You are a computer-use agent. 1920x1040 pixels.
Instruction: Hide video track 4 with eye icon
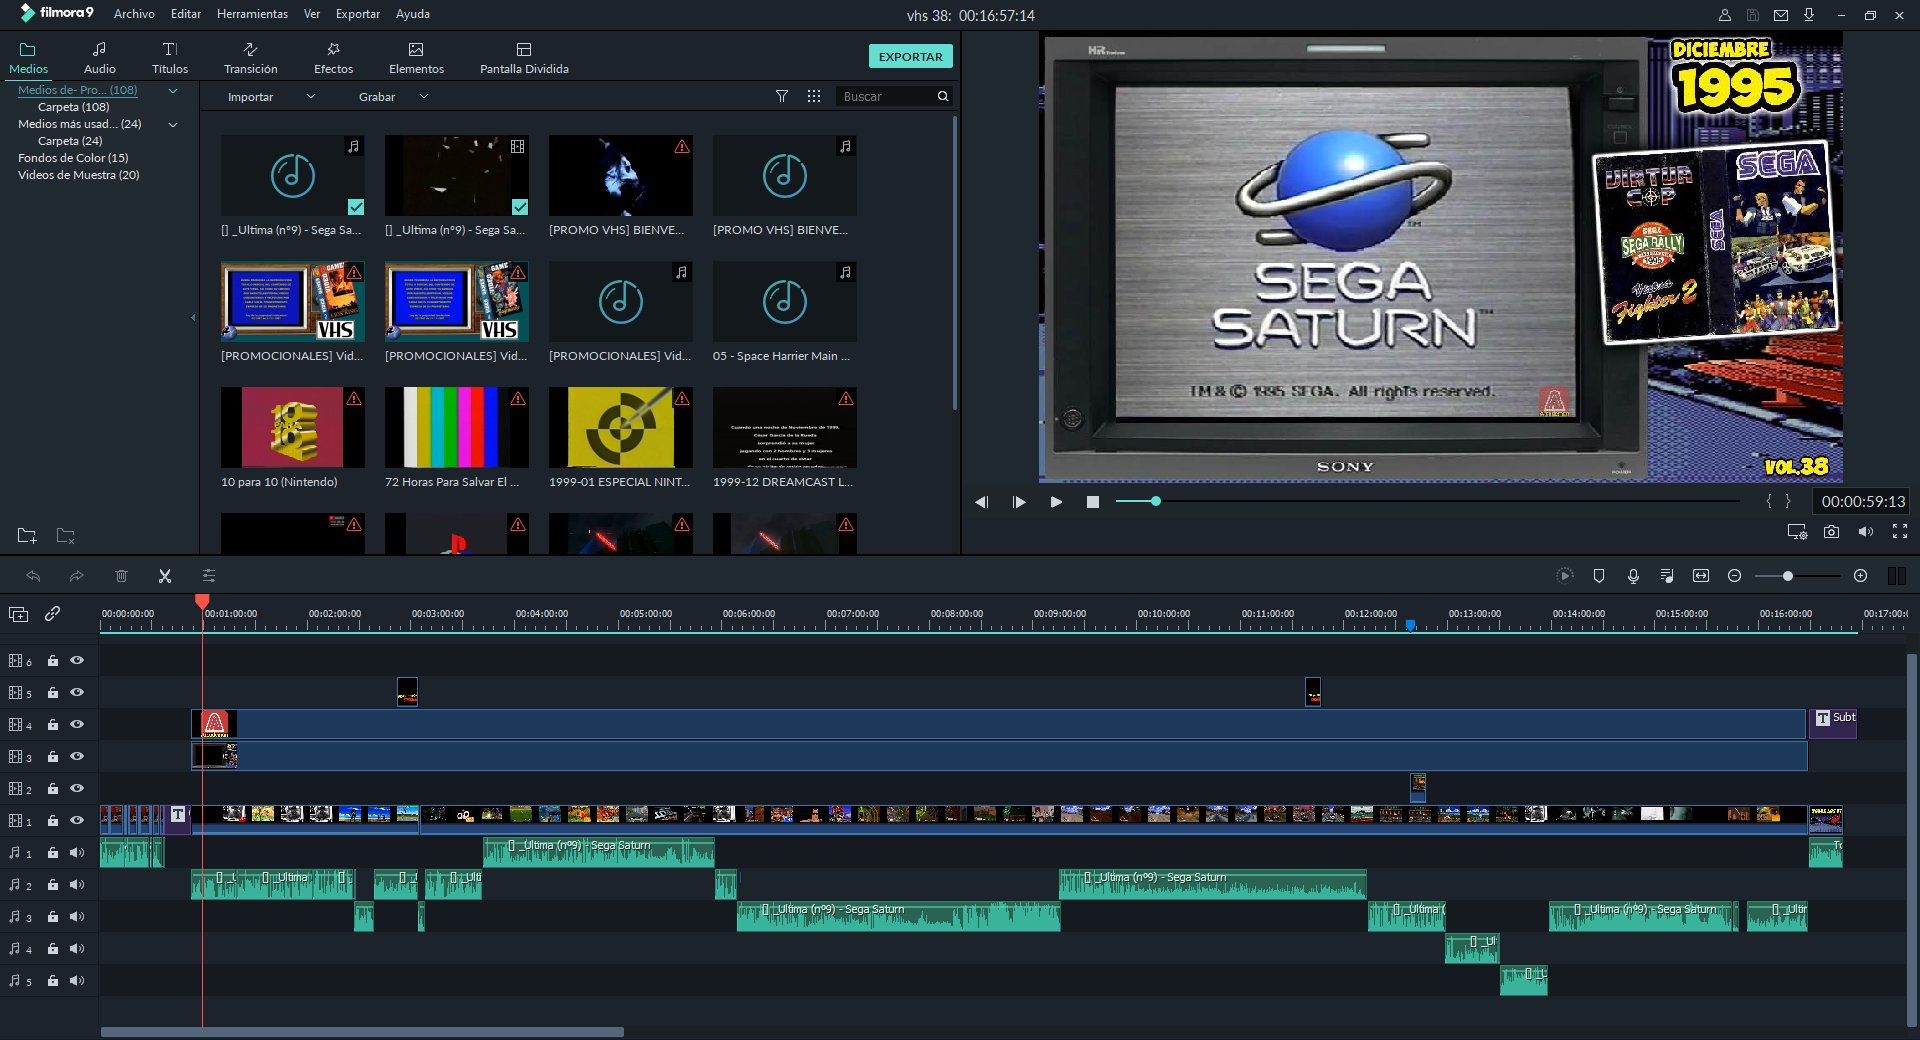click(77, 724)
